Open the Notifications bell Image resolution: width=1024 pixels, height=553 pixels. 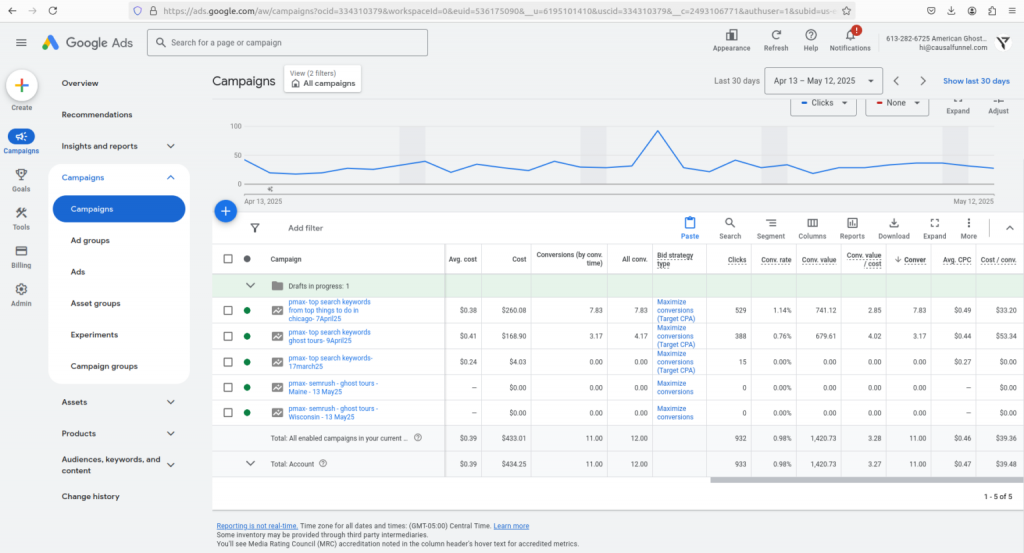point(849,38)
